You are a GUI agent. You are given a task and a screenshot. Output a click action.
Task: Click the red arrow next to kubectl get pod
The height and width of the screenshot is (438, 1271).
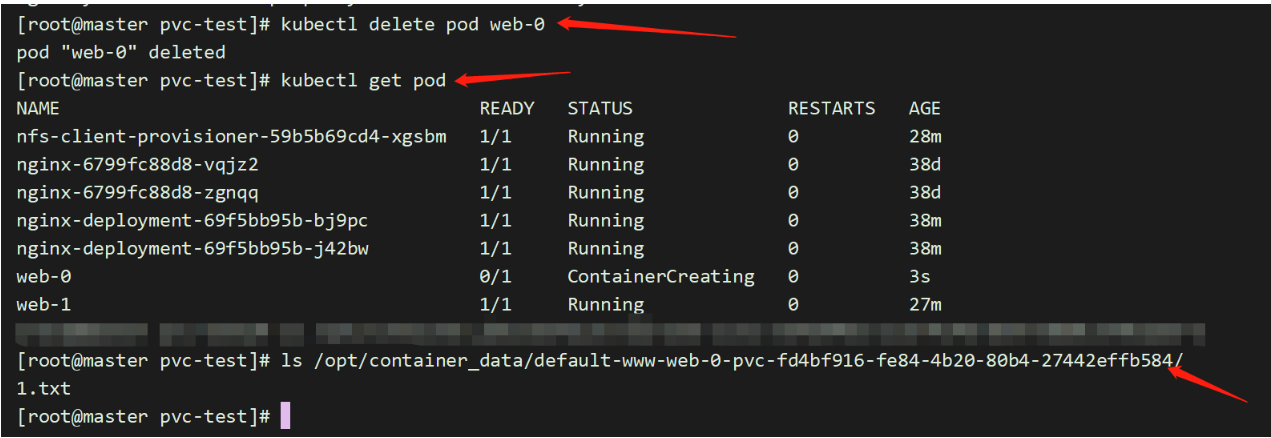click(x=512, y=76)
